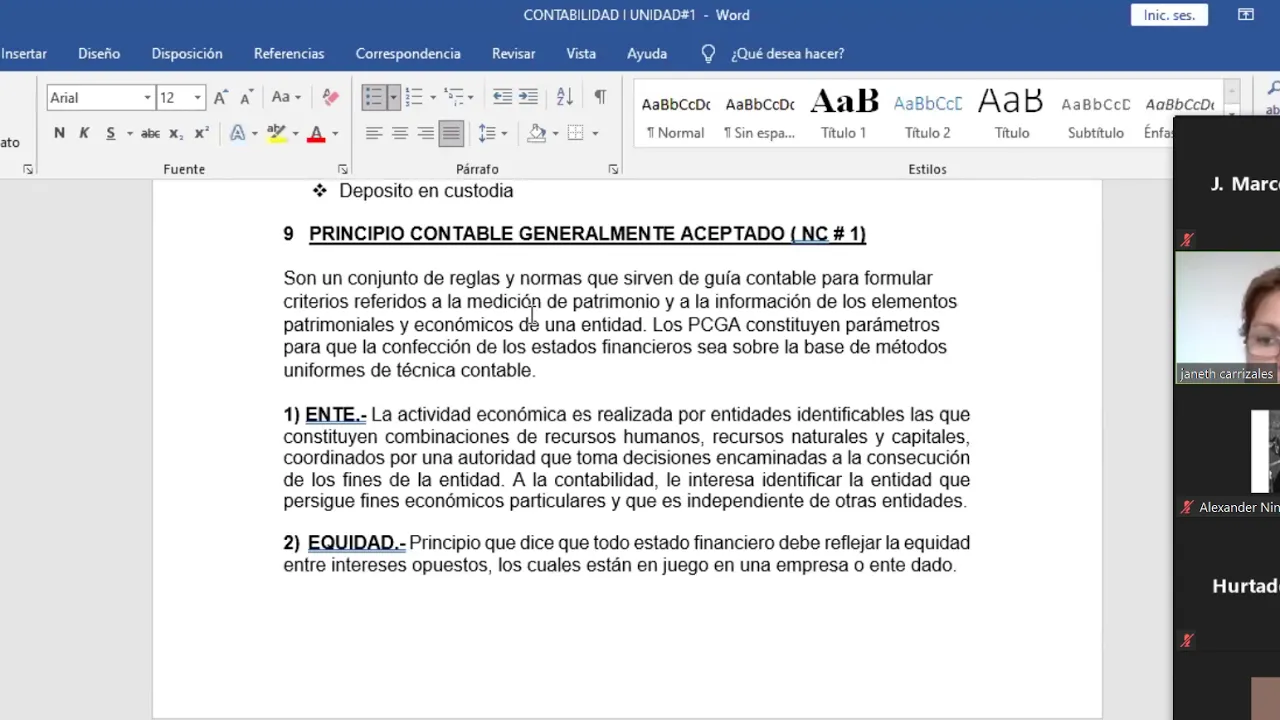This screenshot has height=720, width=1280.
Task: Toggle subscript formatting
Action: click(176, 133)
